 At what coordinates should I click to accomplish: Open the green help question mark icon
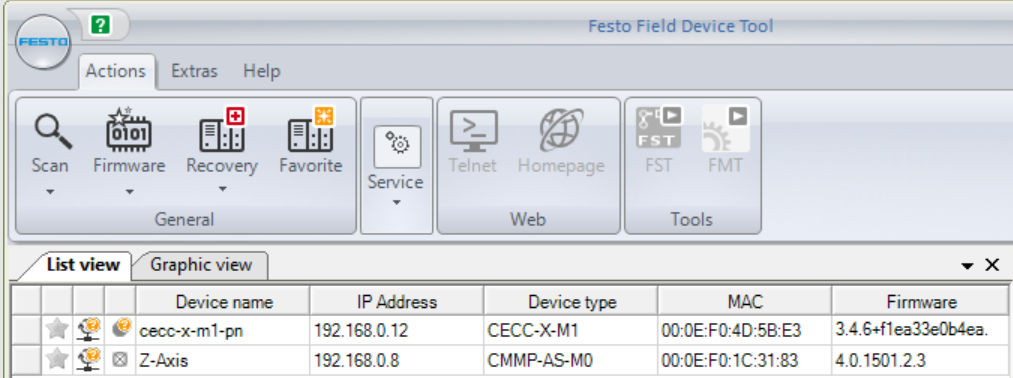pyautogui.click(x=100, y=25)
